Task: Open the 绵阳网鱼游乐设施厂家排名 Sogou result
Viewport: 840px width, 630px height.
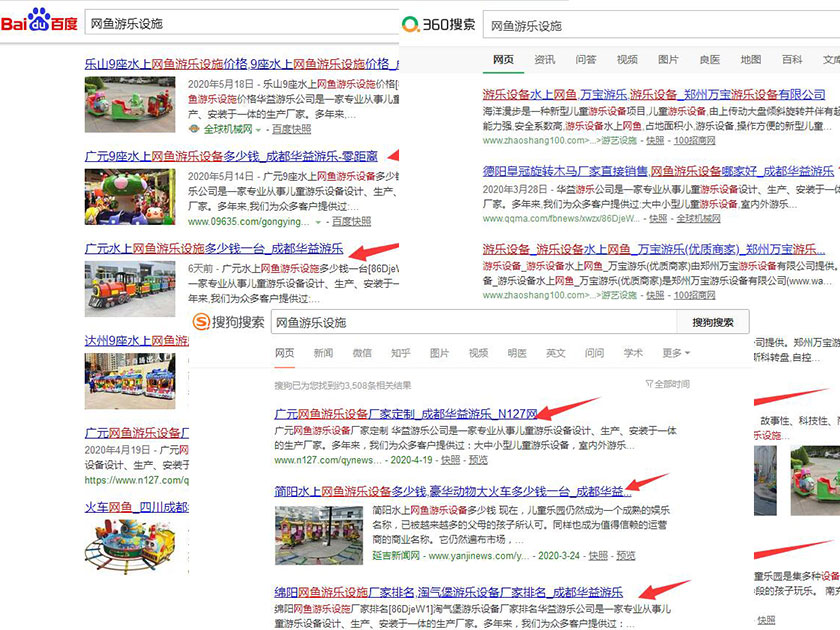Action: click(x=449, y=592)
